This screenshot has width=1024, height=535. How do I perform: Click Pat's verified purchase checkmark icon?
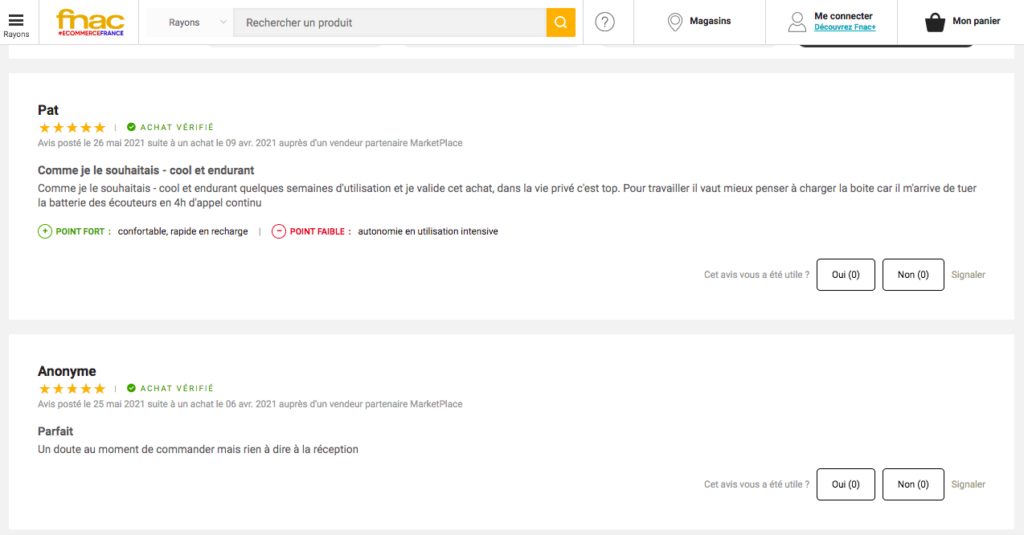pos(131,127)
